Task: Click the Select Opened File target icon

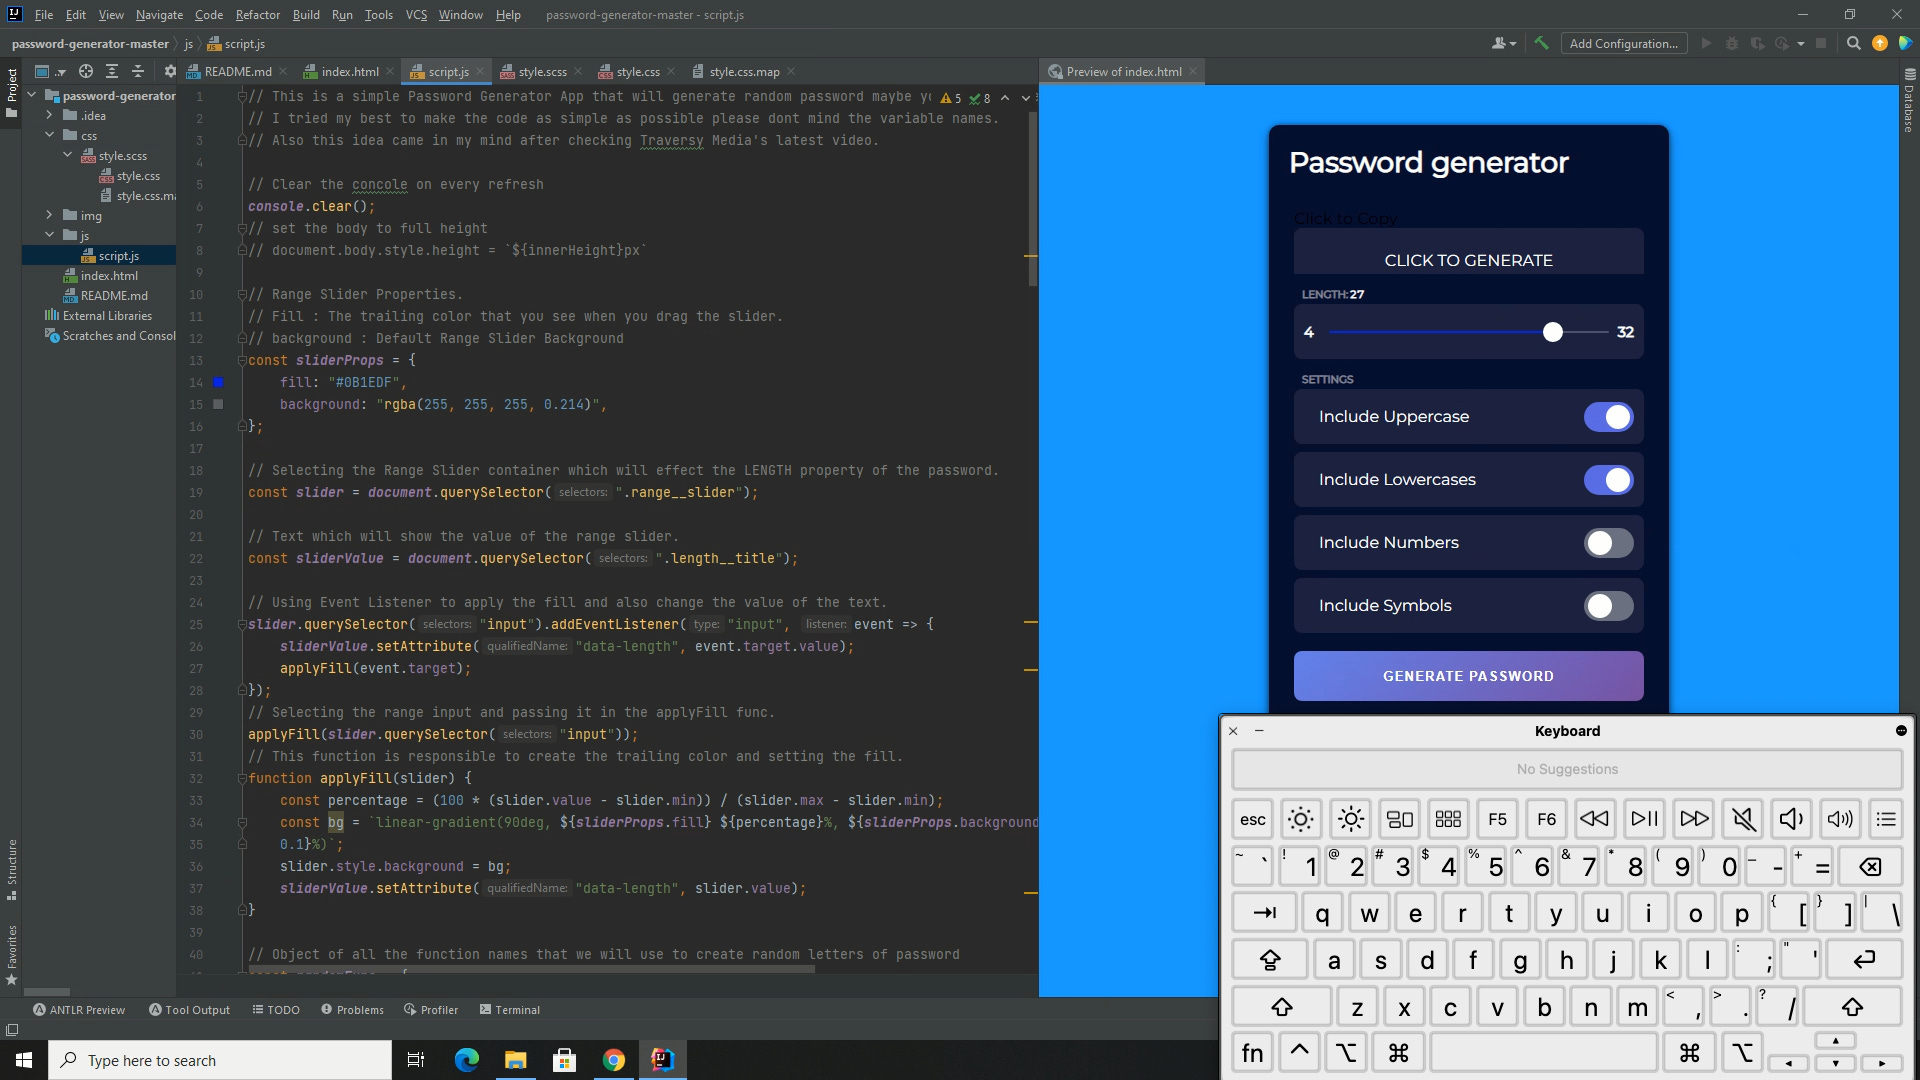Action: point(86,71)
